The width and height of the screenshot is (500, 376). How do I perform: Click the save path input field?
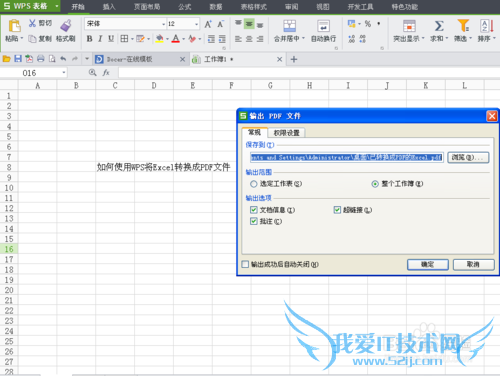[347, 157]
